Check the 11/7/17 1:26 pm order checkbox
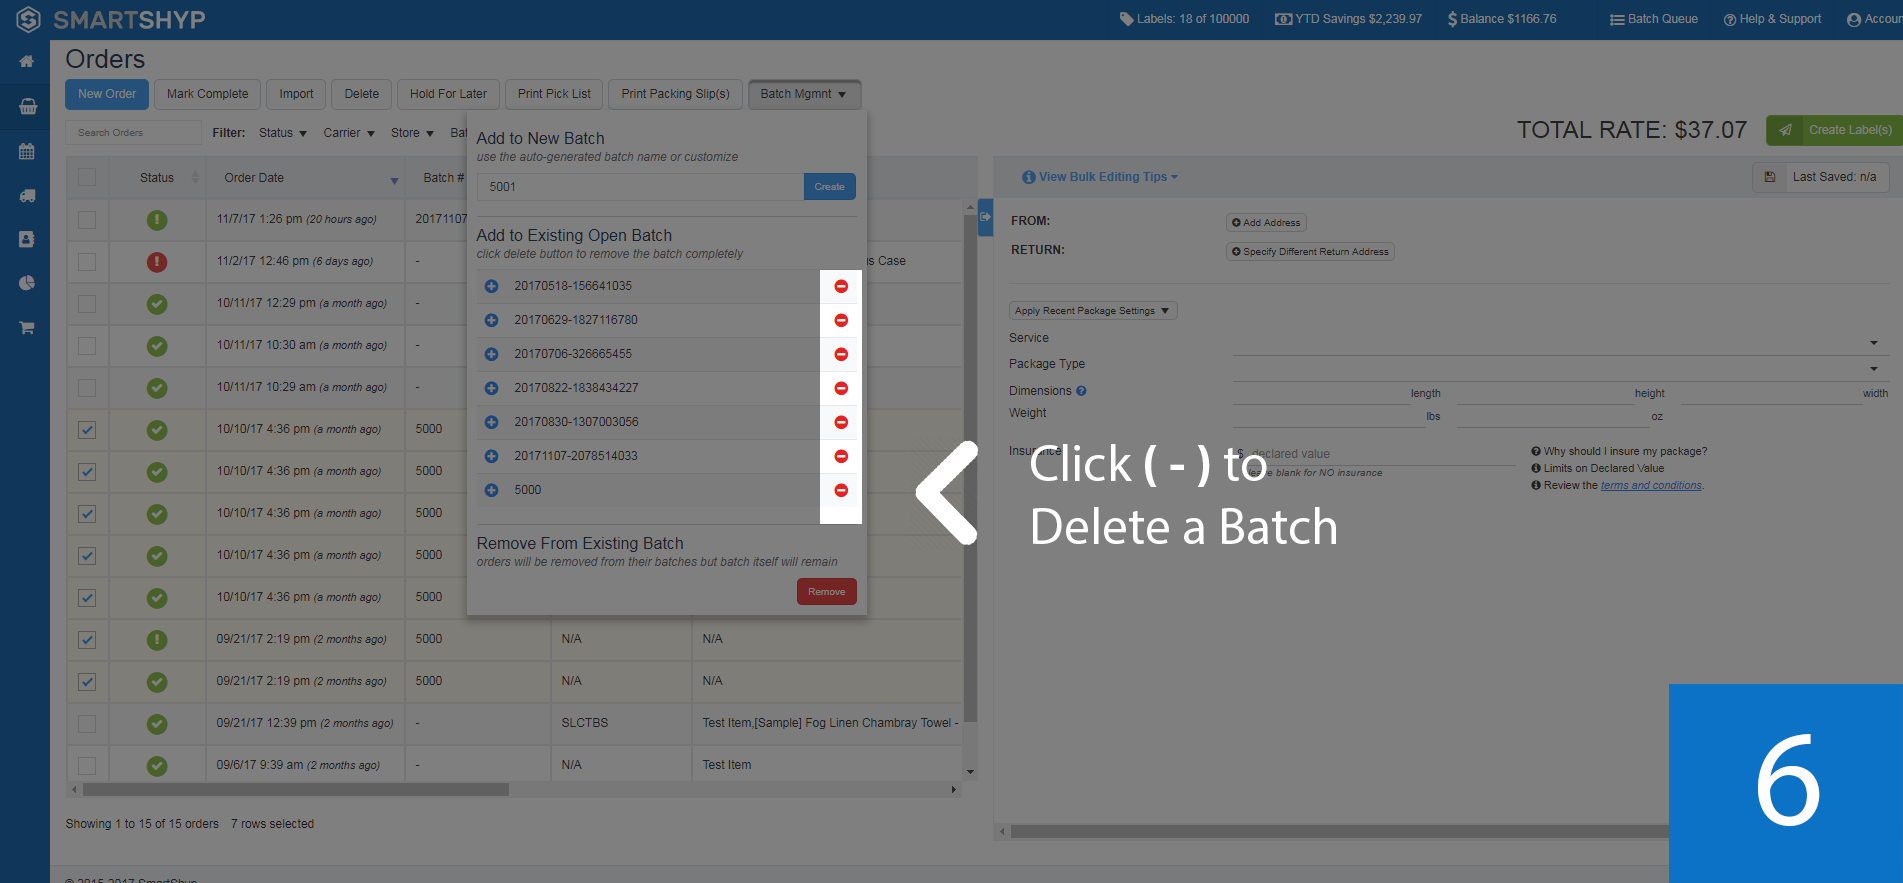 point(87,220)
